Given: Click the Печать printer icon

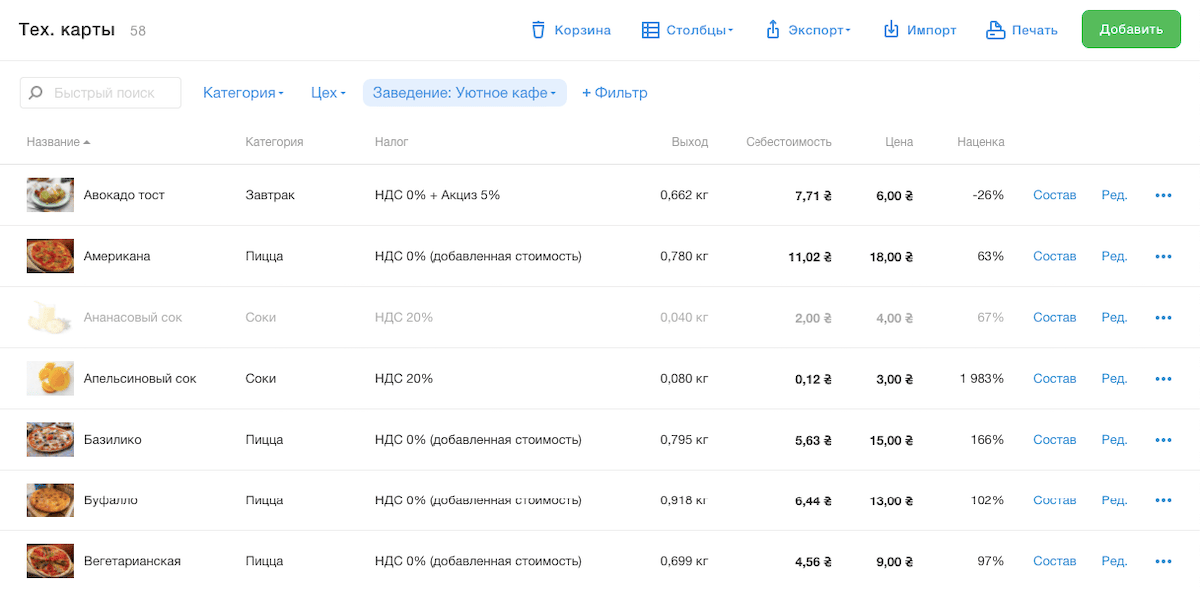Looking at the screenshot, I should tap(995, 30).
